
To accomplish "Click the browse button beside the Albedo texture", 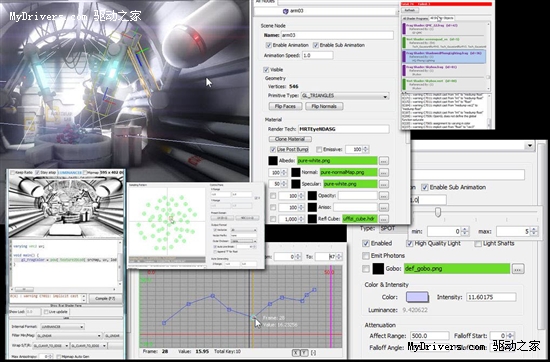I will pos(384,161).
